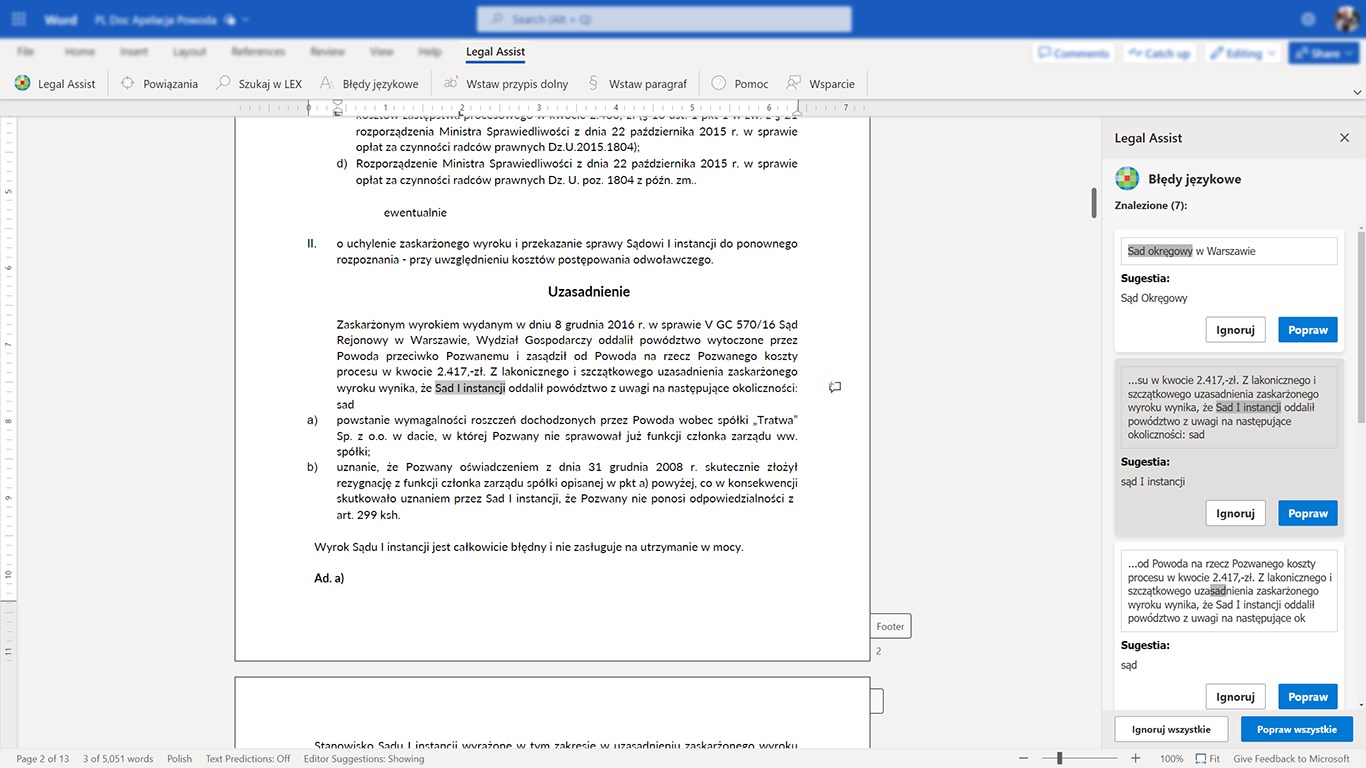Click the Znalezione (7) label

point(1151,206)
